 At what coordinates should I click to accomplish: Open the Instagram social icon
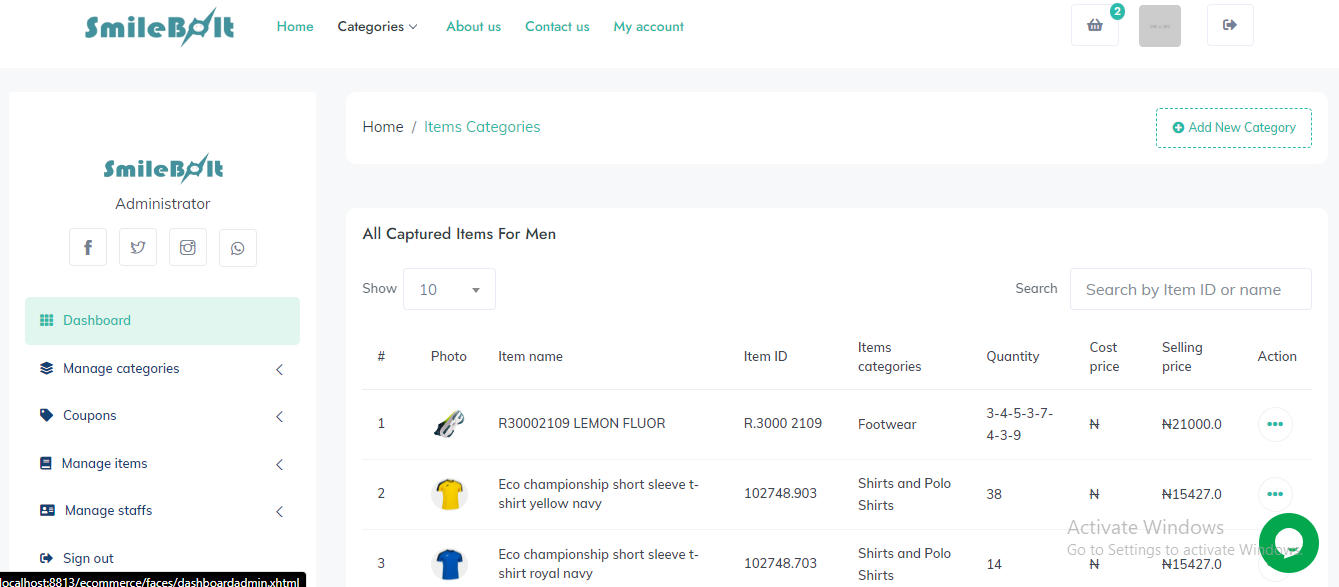click(x=188, y=248)
